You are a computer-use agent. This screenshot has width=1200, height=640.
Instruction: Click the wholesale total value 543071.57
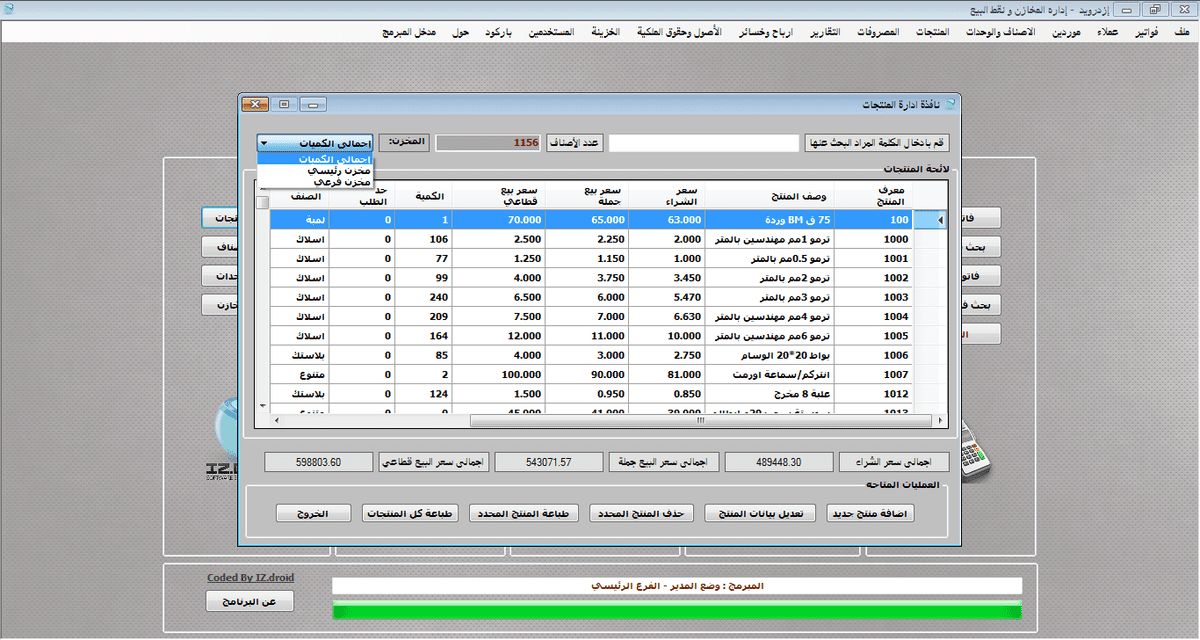(549, 463)
